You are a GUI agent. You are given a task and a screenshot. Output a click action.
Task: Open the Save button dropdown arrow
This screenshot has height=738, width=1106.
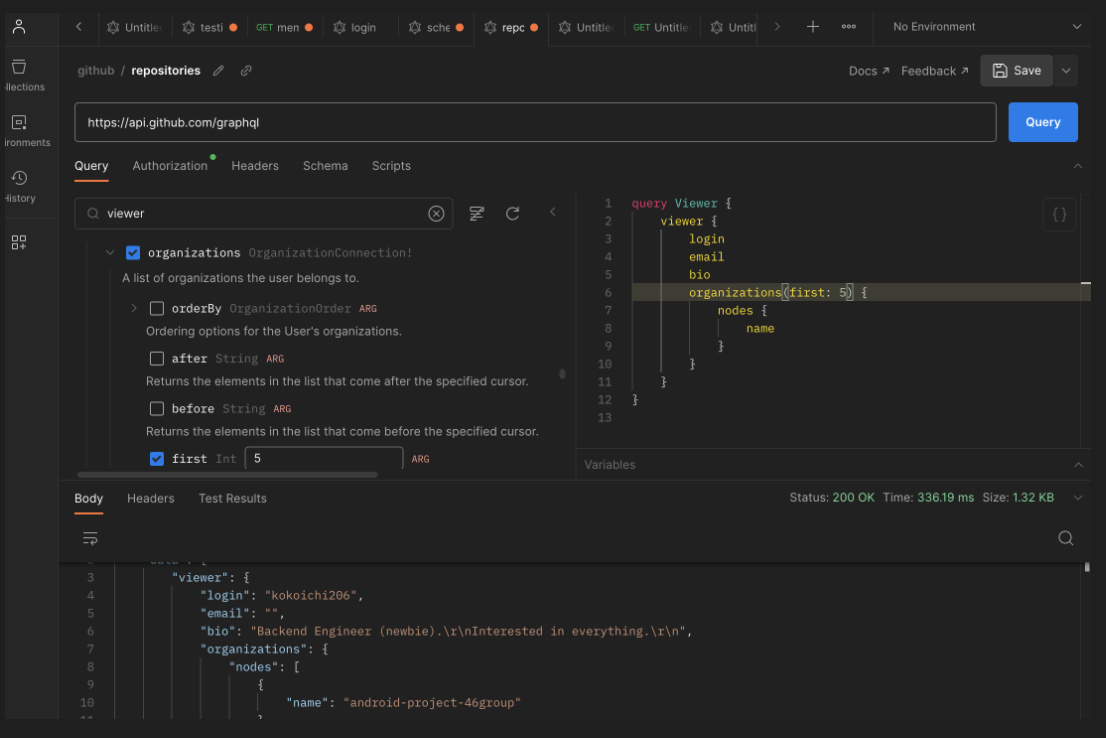(1066, 70)
